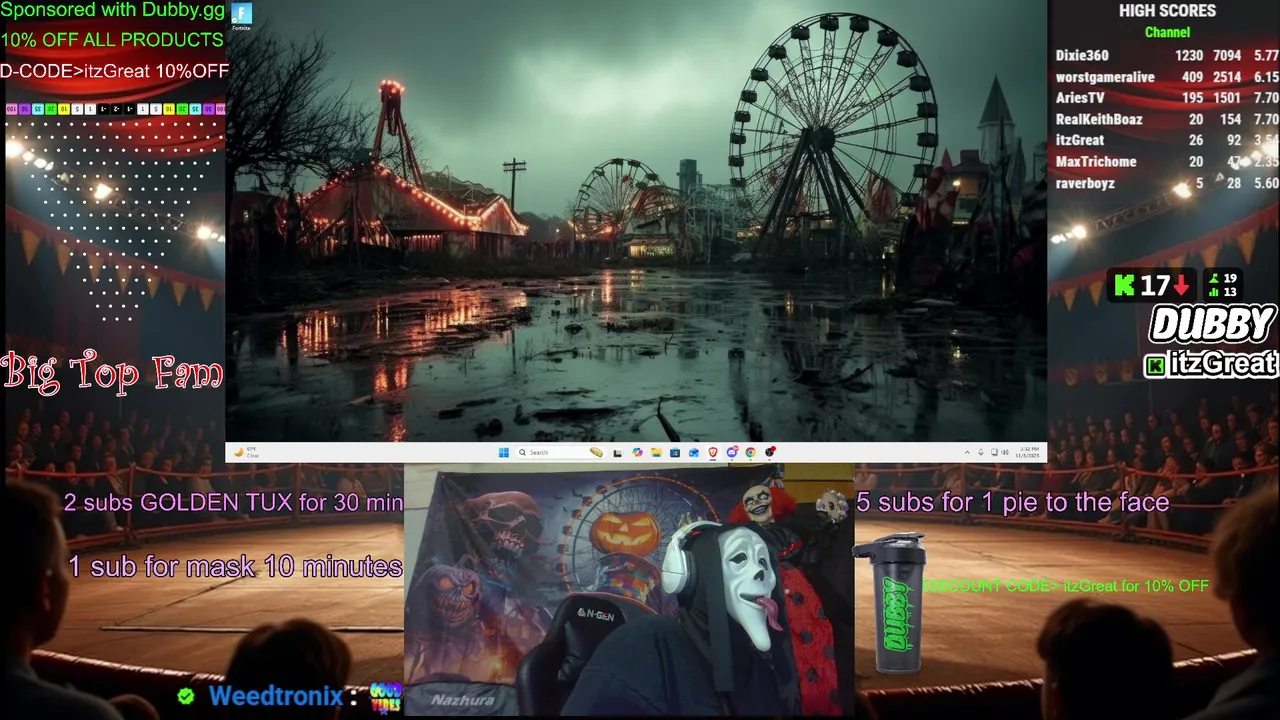Viewport: 1280px width, 720px height.
Task: Click the red down arrow by viewer count
Action: (1181, 287)
